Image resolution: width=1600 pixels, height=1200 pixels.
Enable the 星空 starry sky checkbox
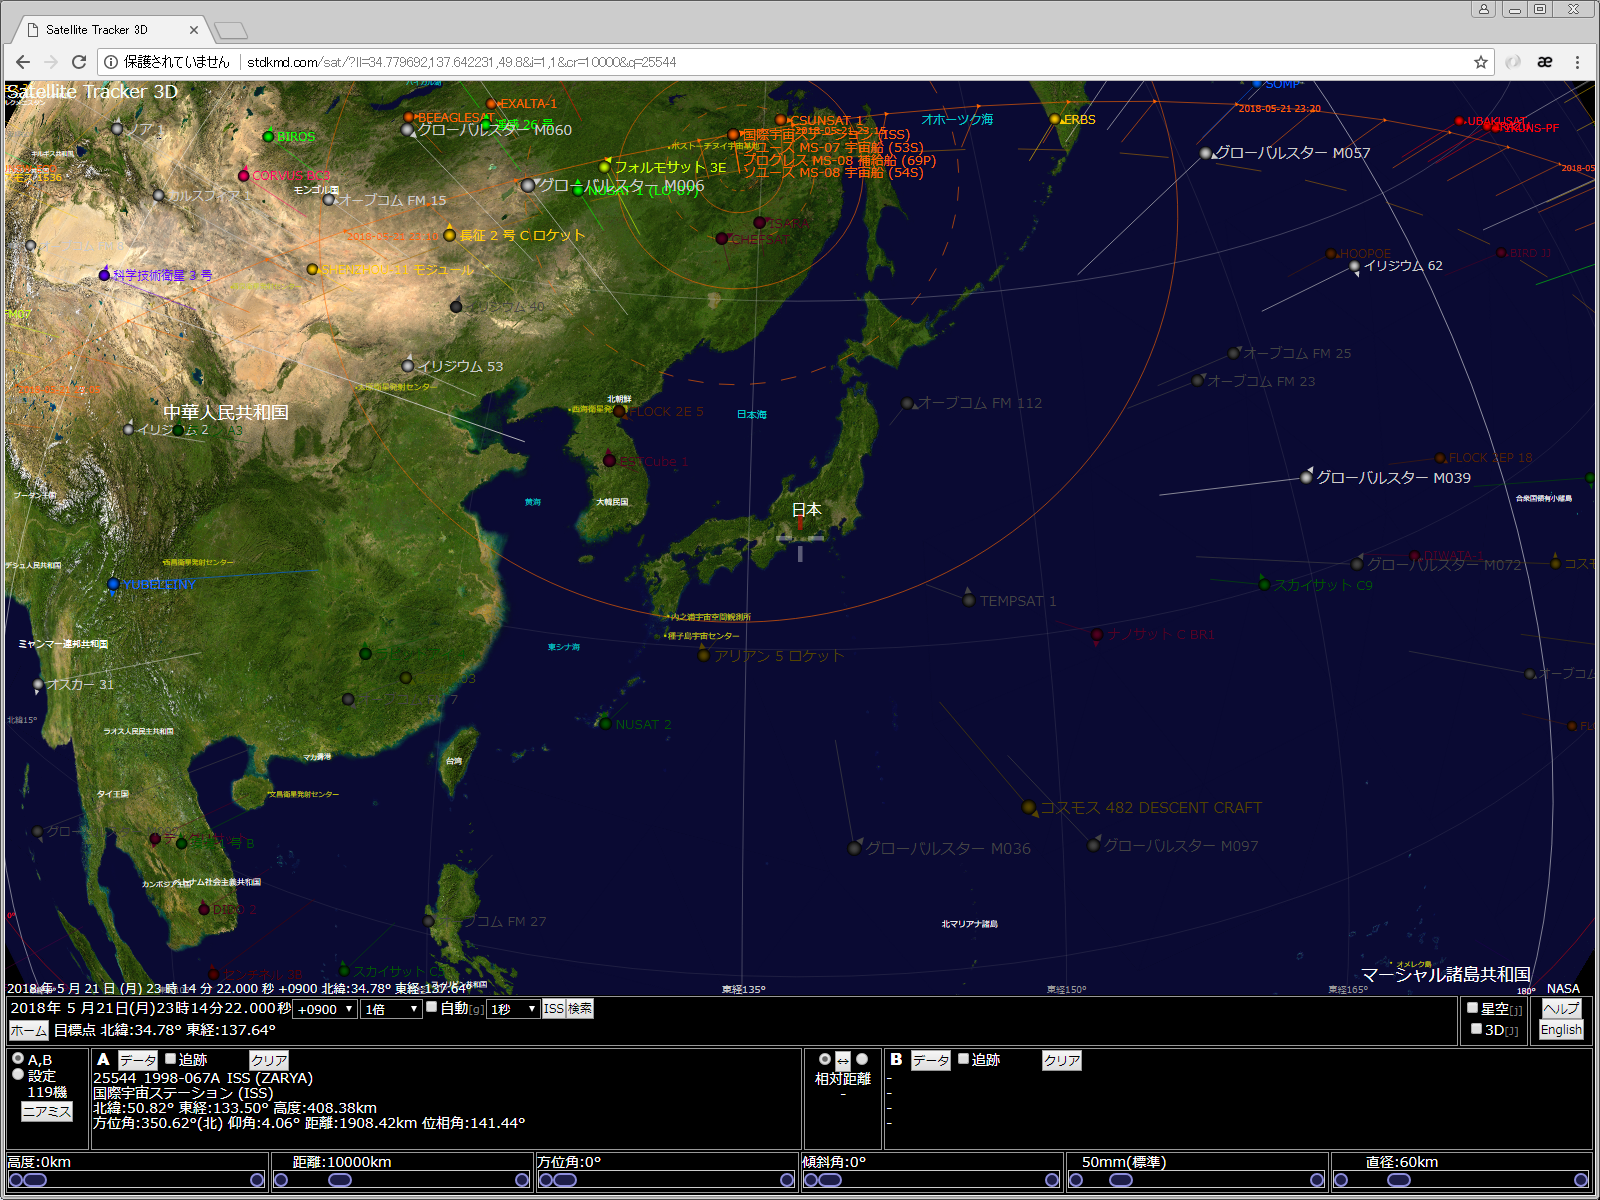point(1472,1007)
